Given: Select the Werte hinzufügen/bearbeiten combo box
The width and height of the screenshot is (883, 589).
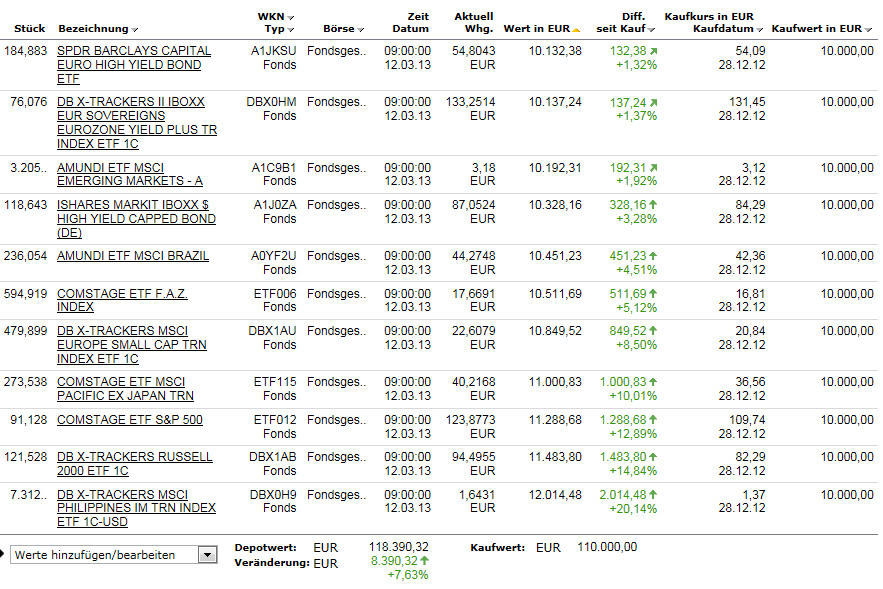Looking at the screenshot, I should (x=114, y=555).
